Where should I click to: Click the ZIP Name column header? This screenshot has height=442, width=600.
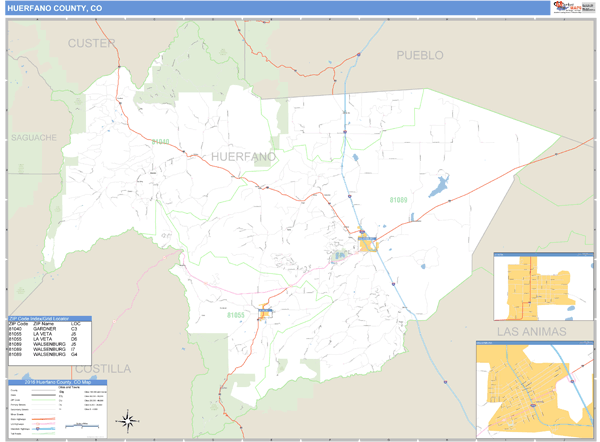(43, 324)
